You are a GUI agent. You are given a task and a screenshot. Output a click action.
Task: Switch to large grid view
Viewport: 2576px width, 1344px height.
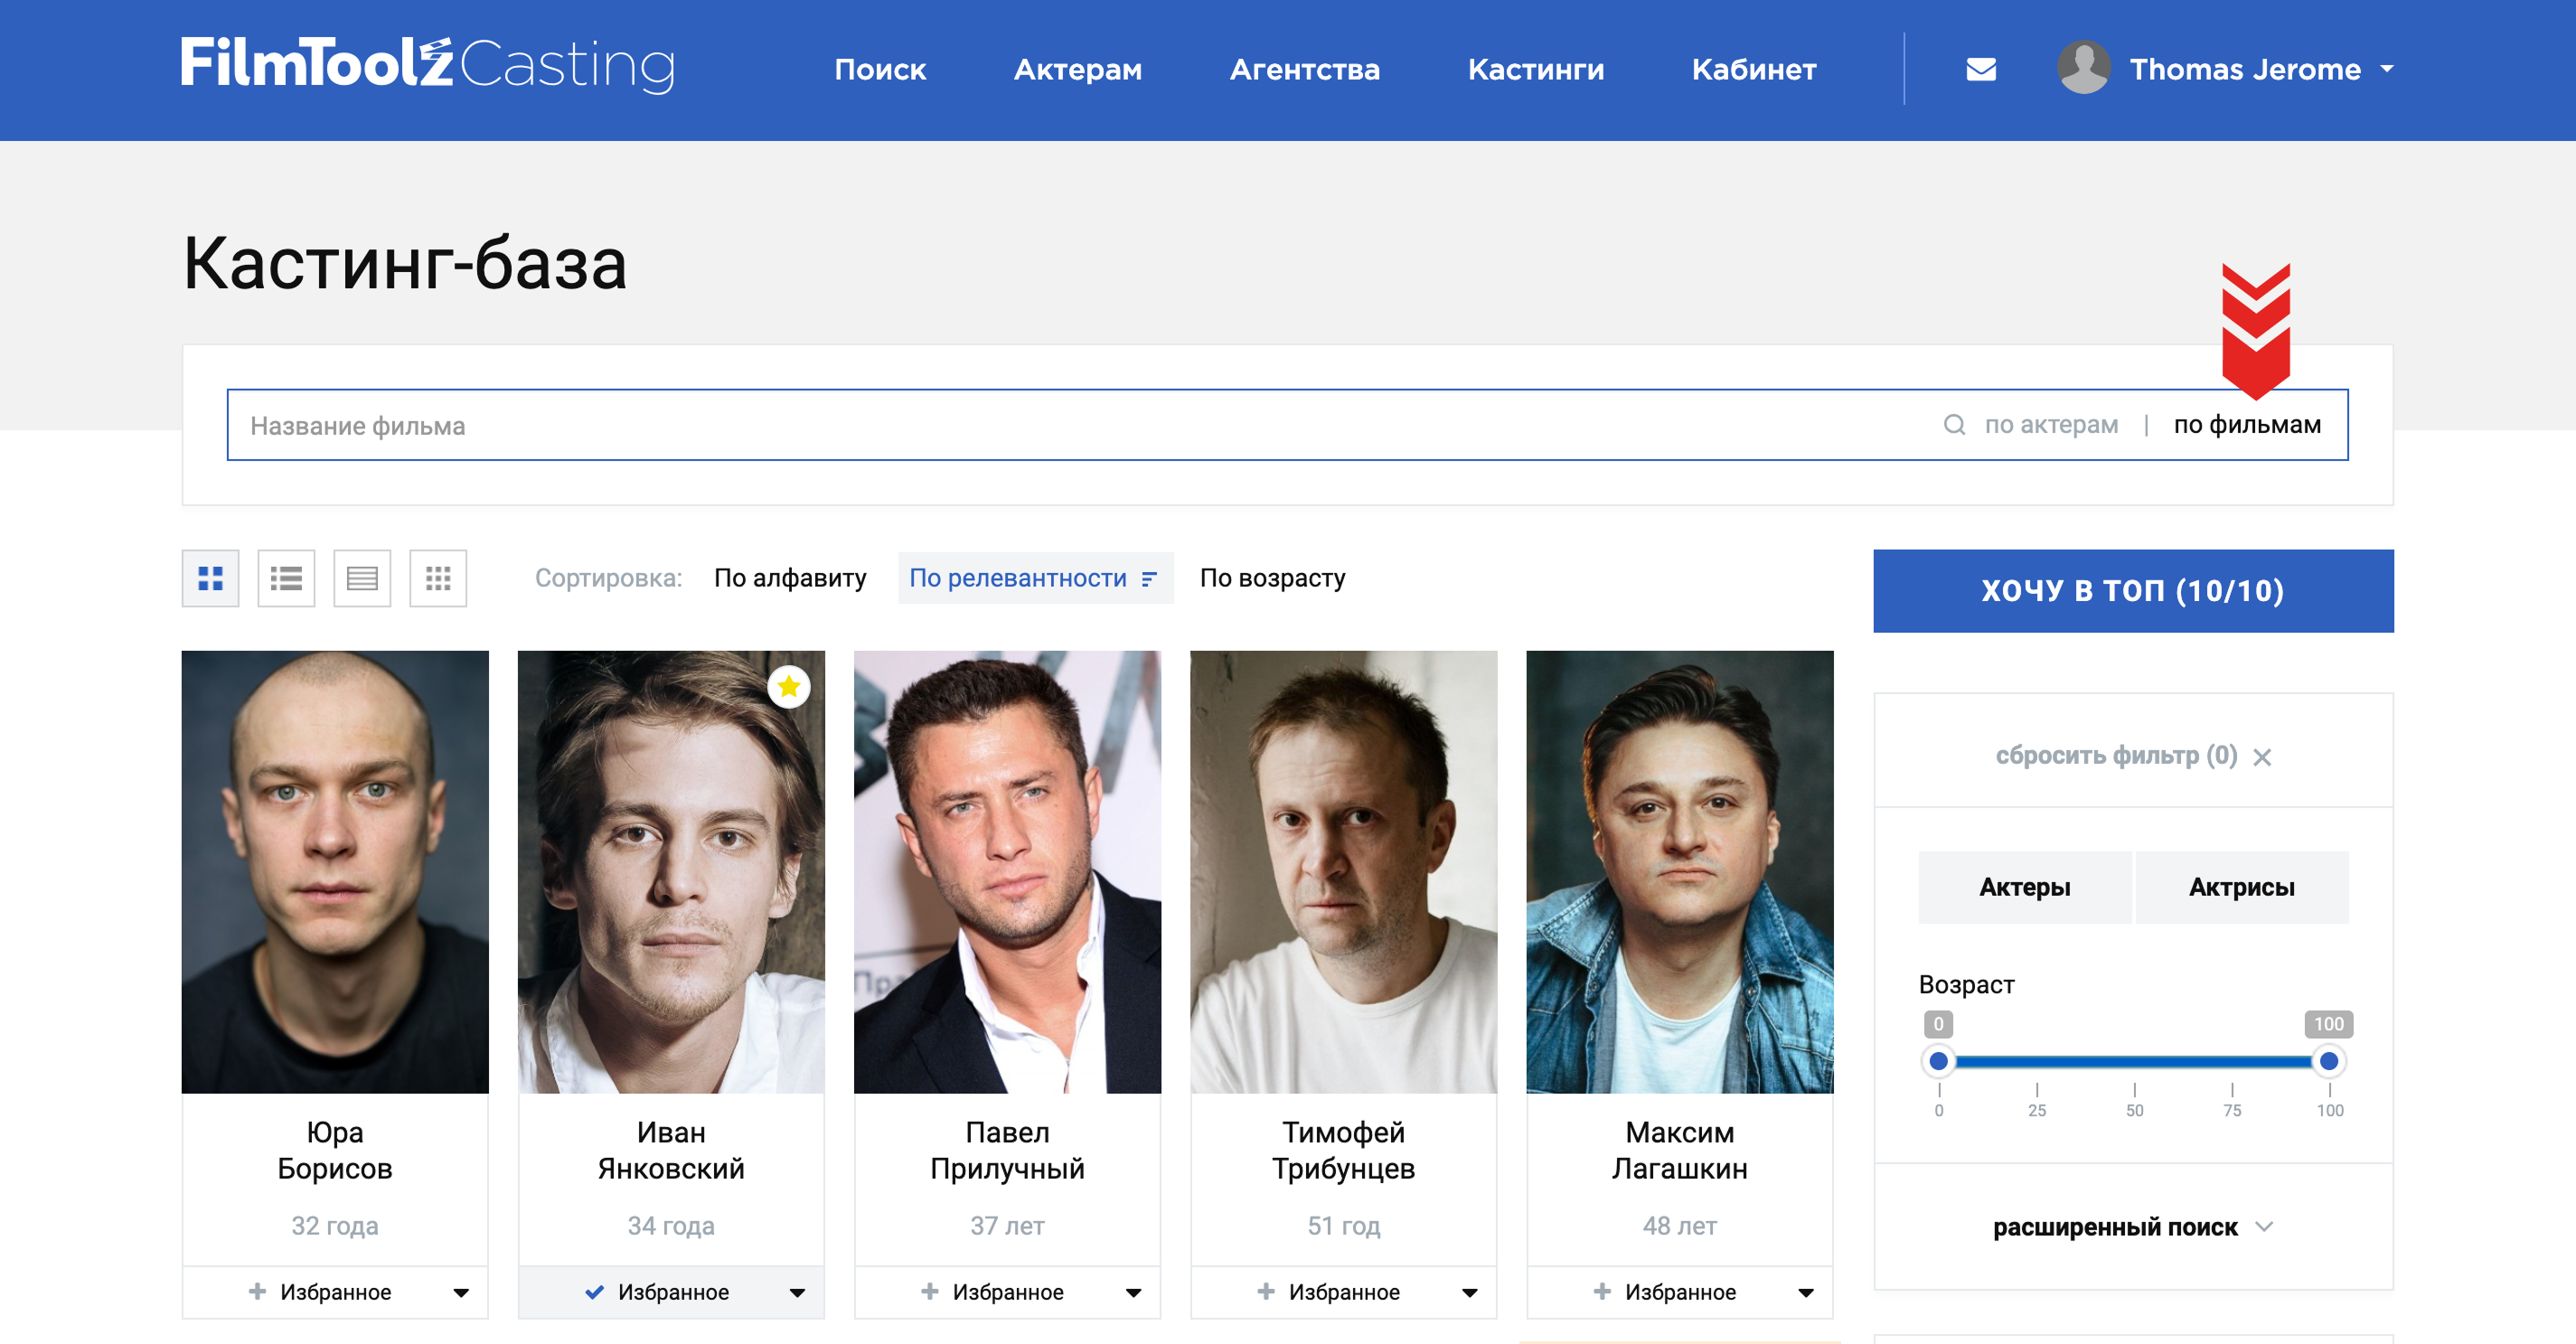point(210,578)
